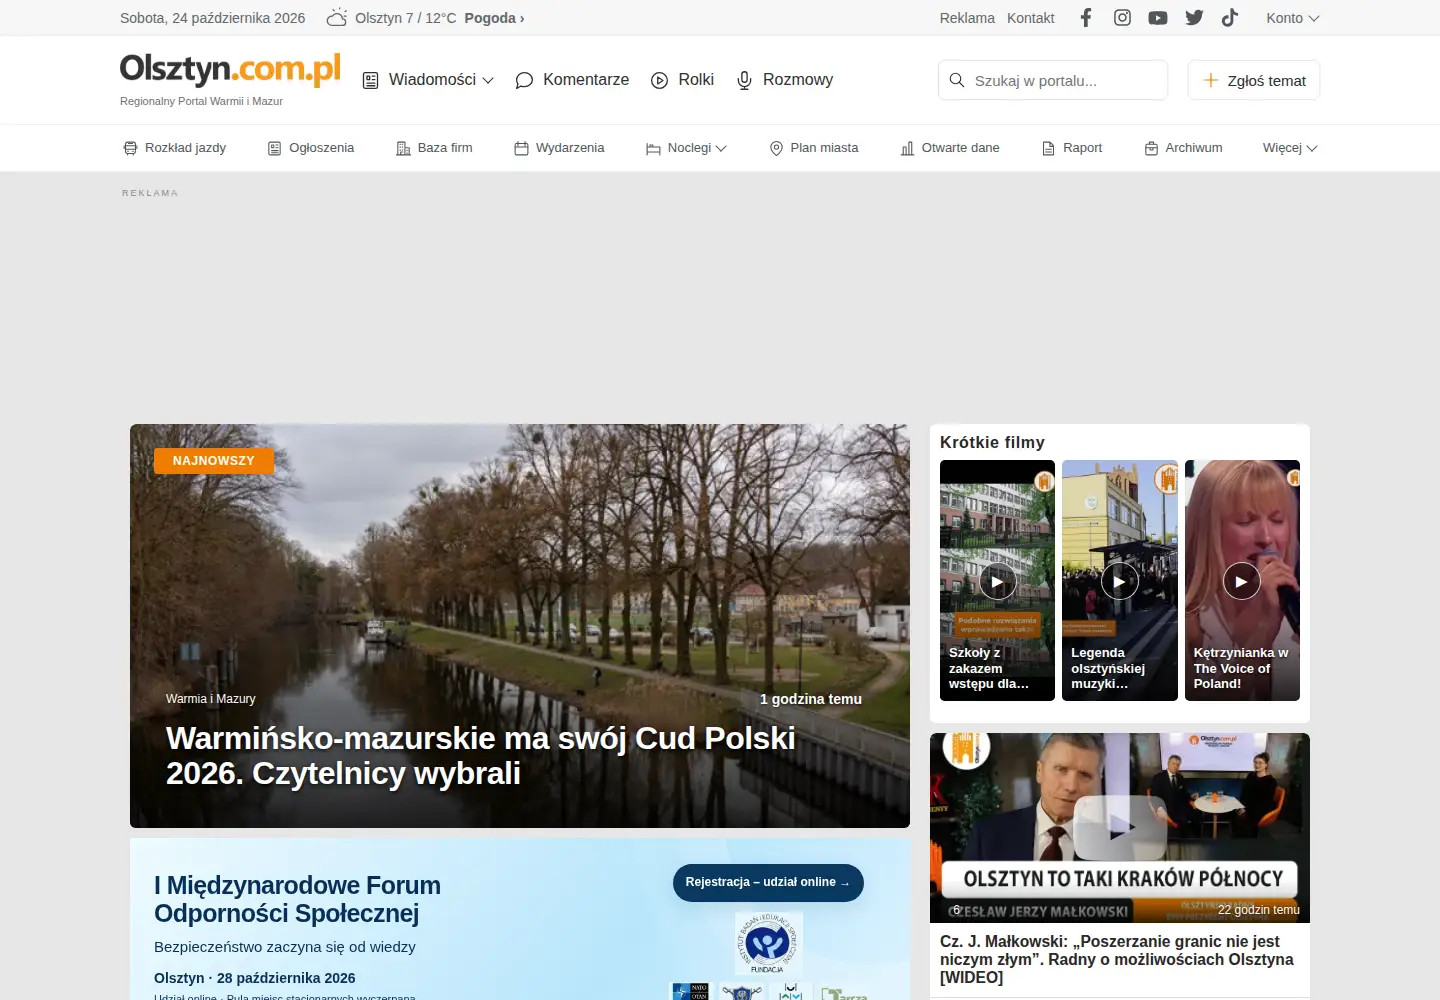1440x1000 pixels.
Task: Expand the Więcej menu
Action: coord(1290,148)
